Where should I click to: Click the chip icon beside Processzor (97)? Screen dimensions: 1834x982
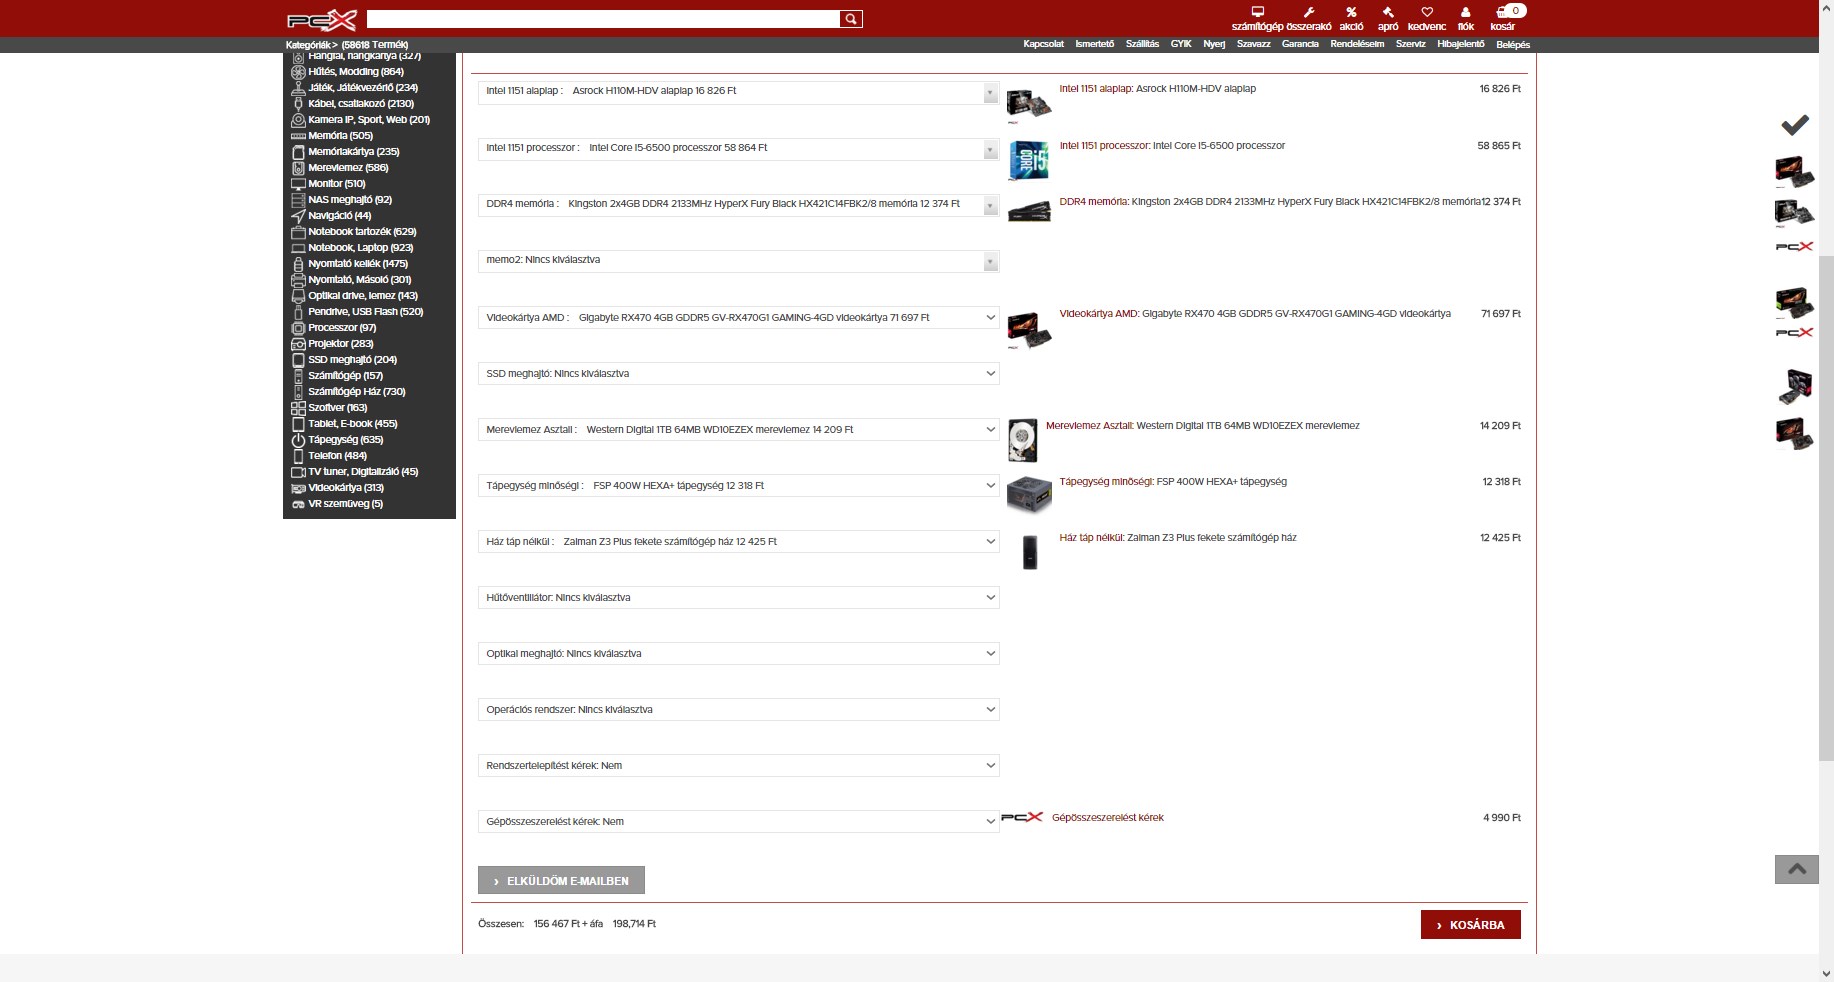point(298,328)
